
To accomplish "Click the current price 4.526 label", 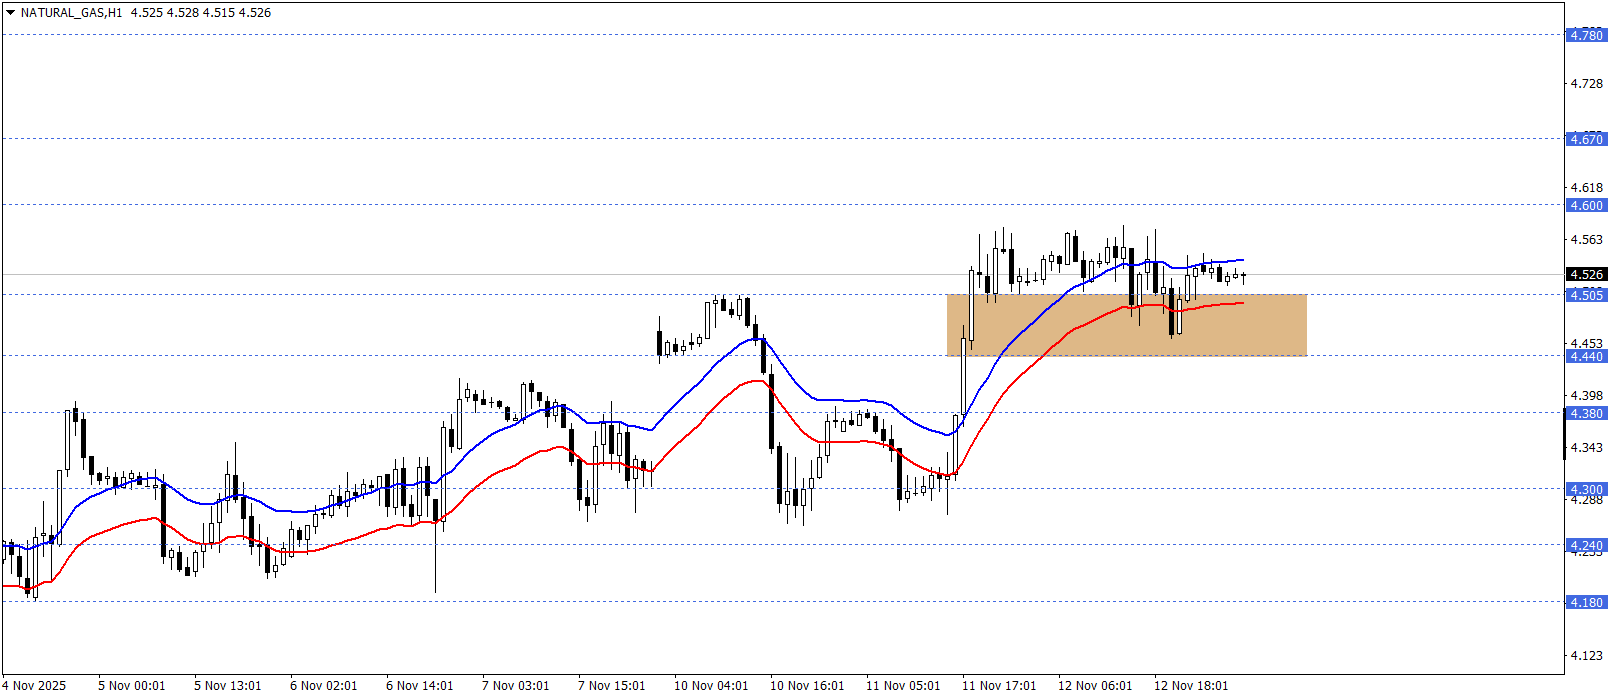I will [x=1585, y=274].
